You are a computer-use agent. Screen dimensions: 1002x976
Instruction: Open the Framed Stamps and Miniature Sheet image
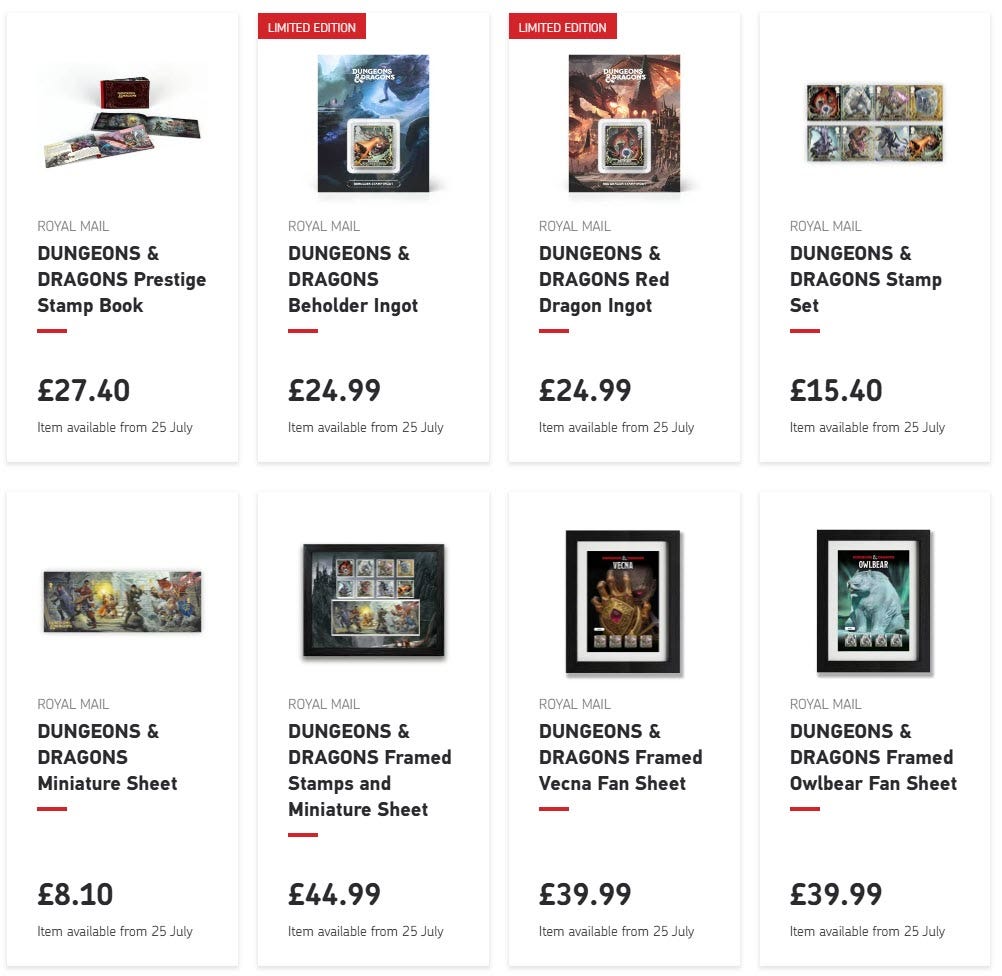pos(374,600)
